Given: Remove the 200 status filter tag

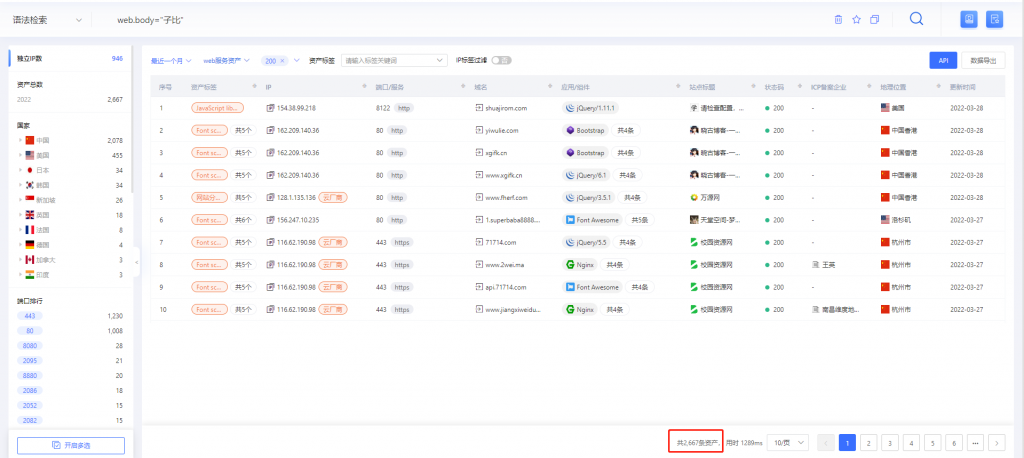Looking at the screenshot, I should (x=282, y=61).
